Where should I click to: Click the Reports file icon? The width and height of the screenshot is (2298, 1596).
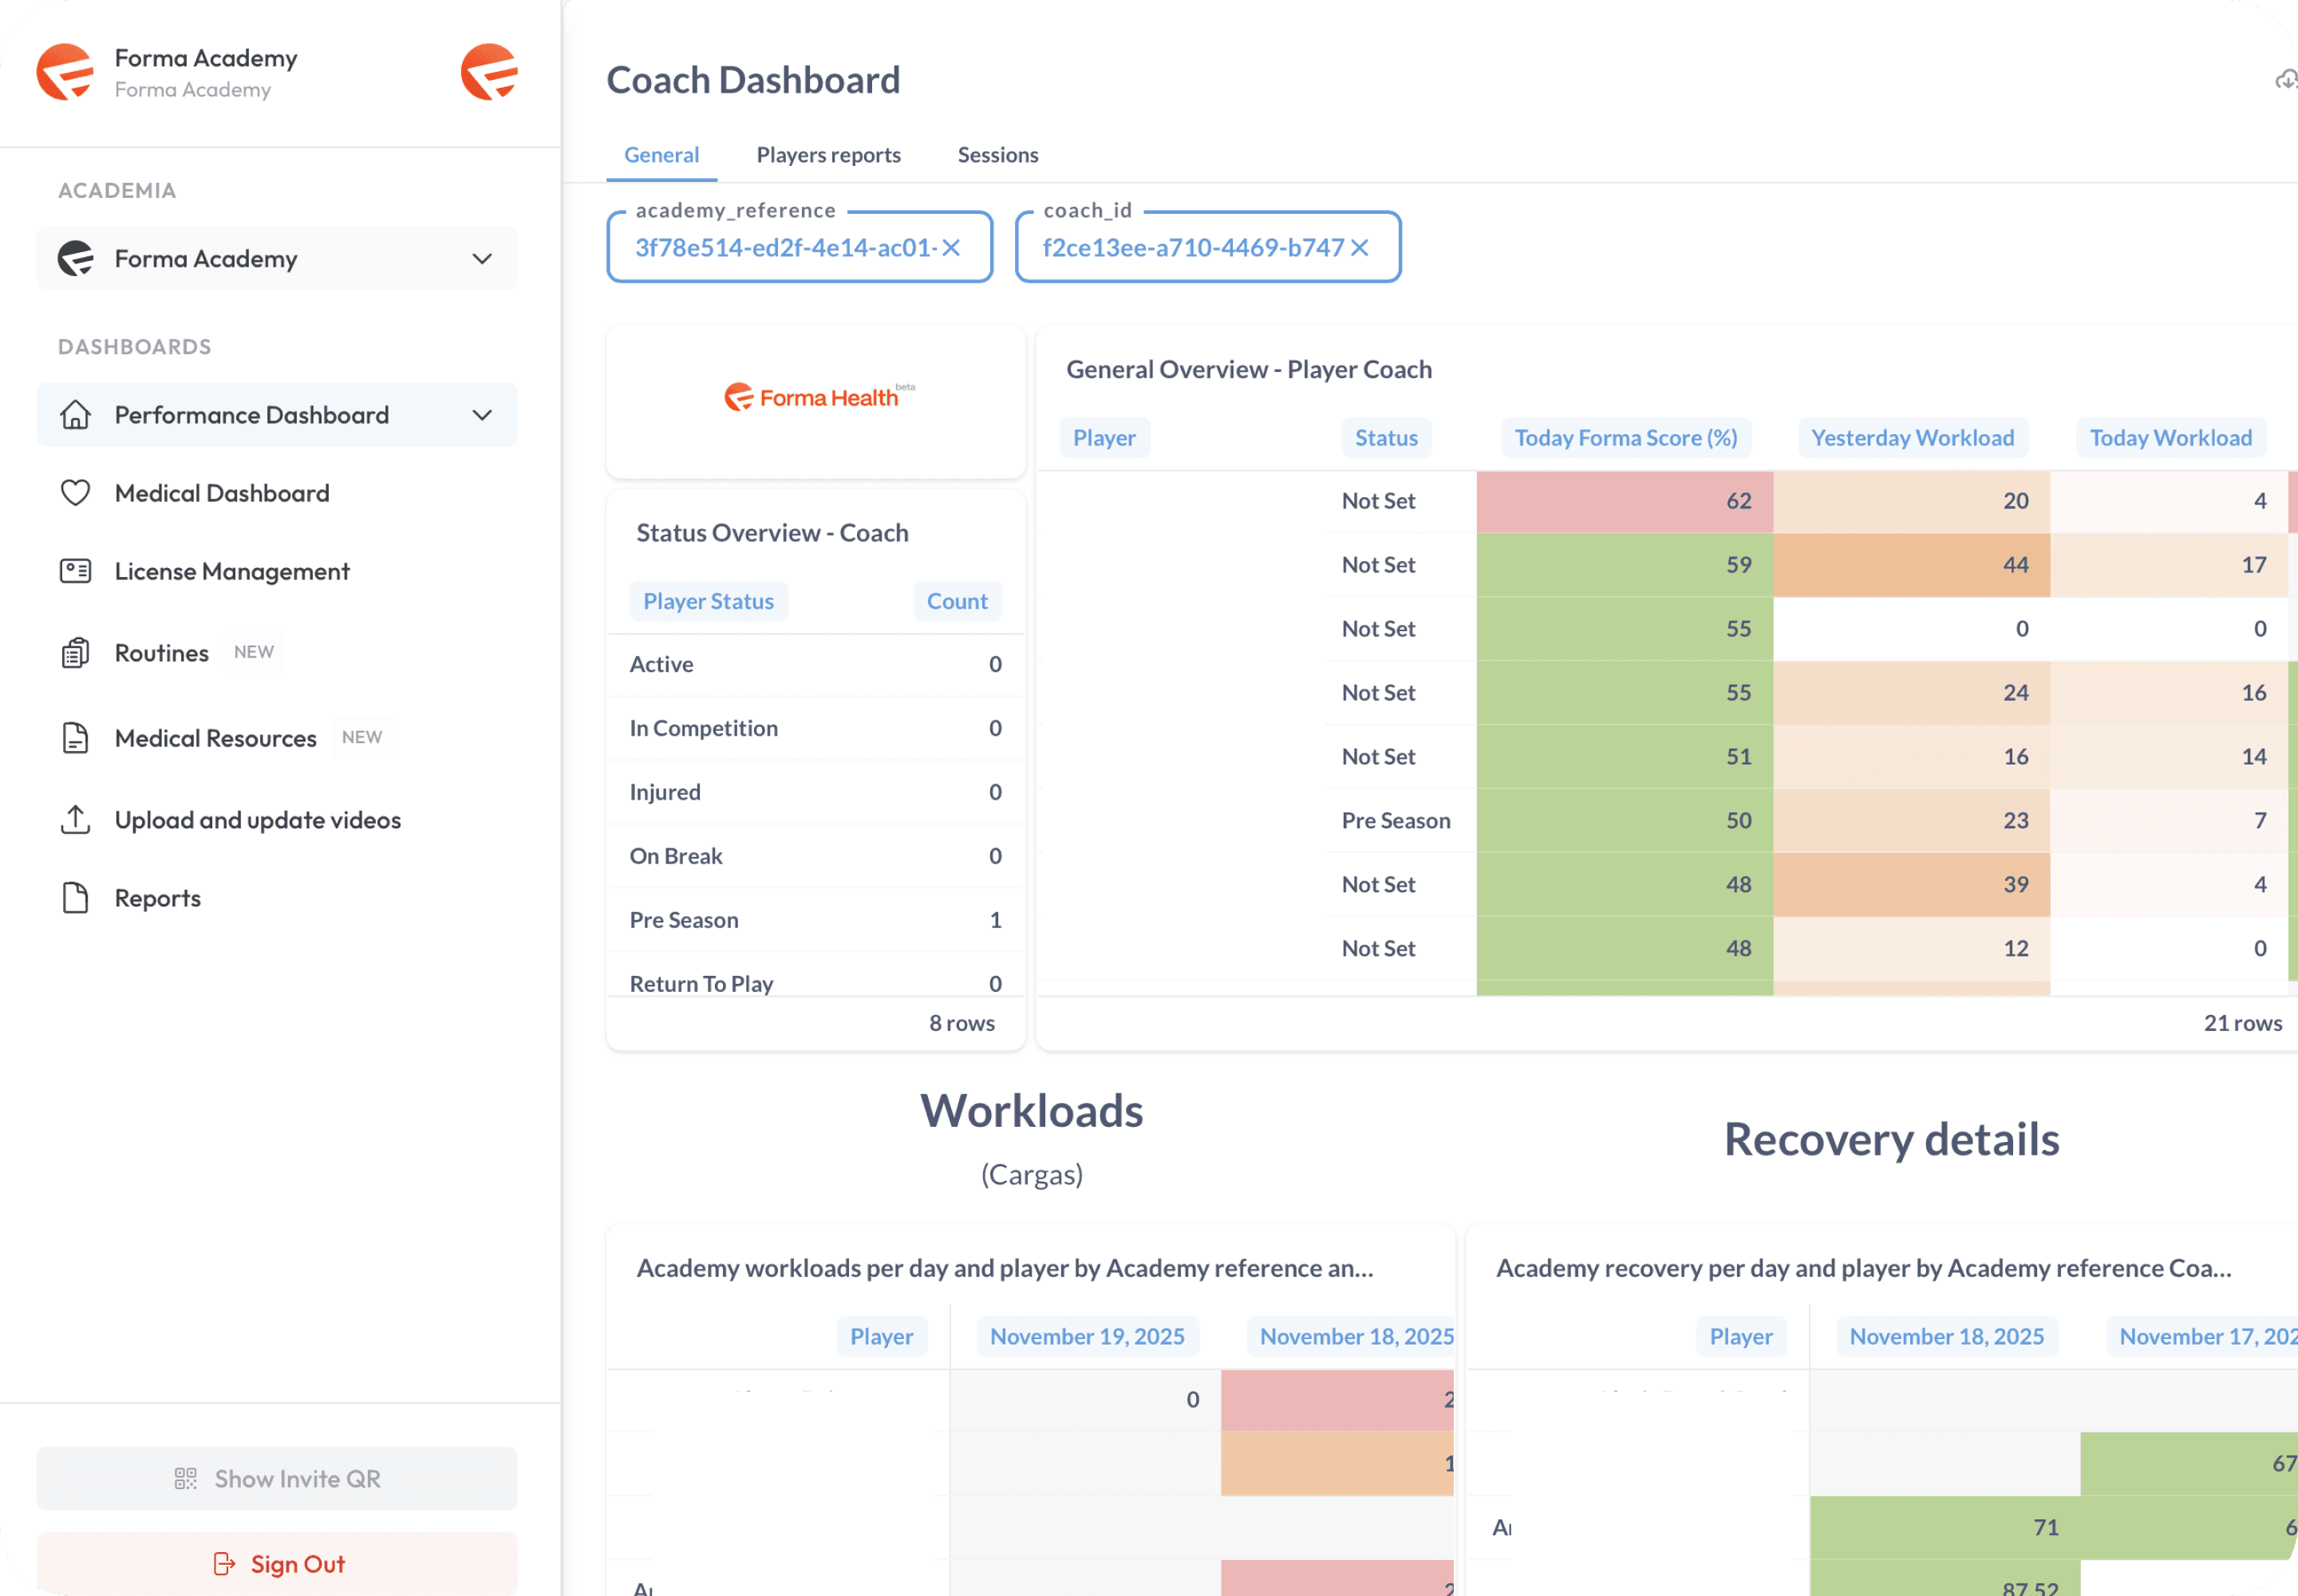tap(76, 898)
